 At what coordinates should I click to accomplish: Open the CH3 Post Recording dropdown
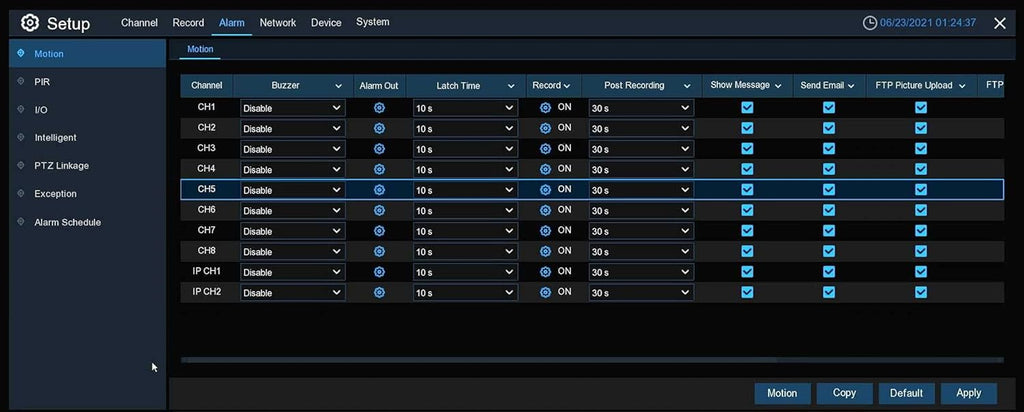641,149
